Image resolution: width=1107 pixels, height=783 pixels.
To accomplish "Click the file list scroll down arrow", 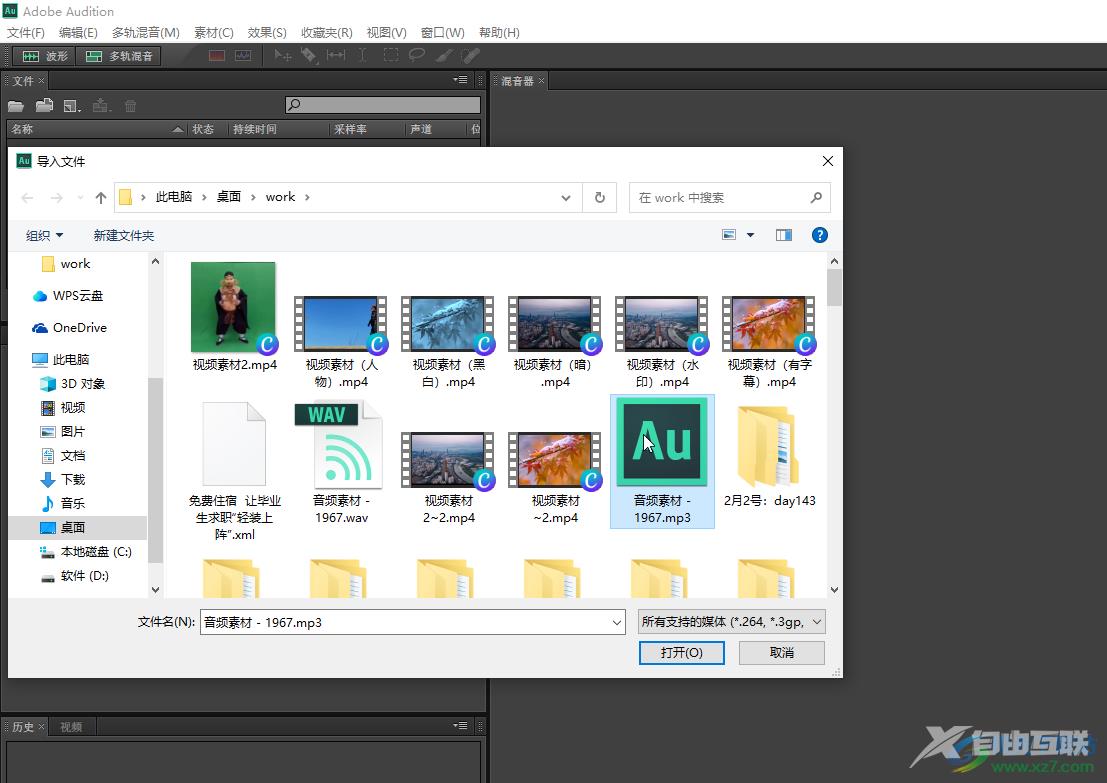I will [x=834, y=590].
